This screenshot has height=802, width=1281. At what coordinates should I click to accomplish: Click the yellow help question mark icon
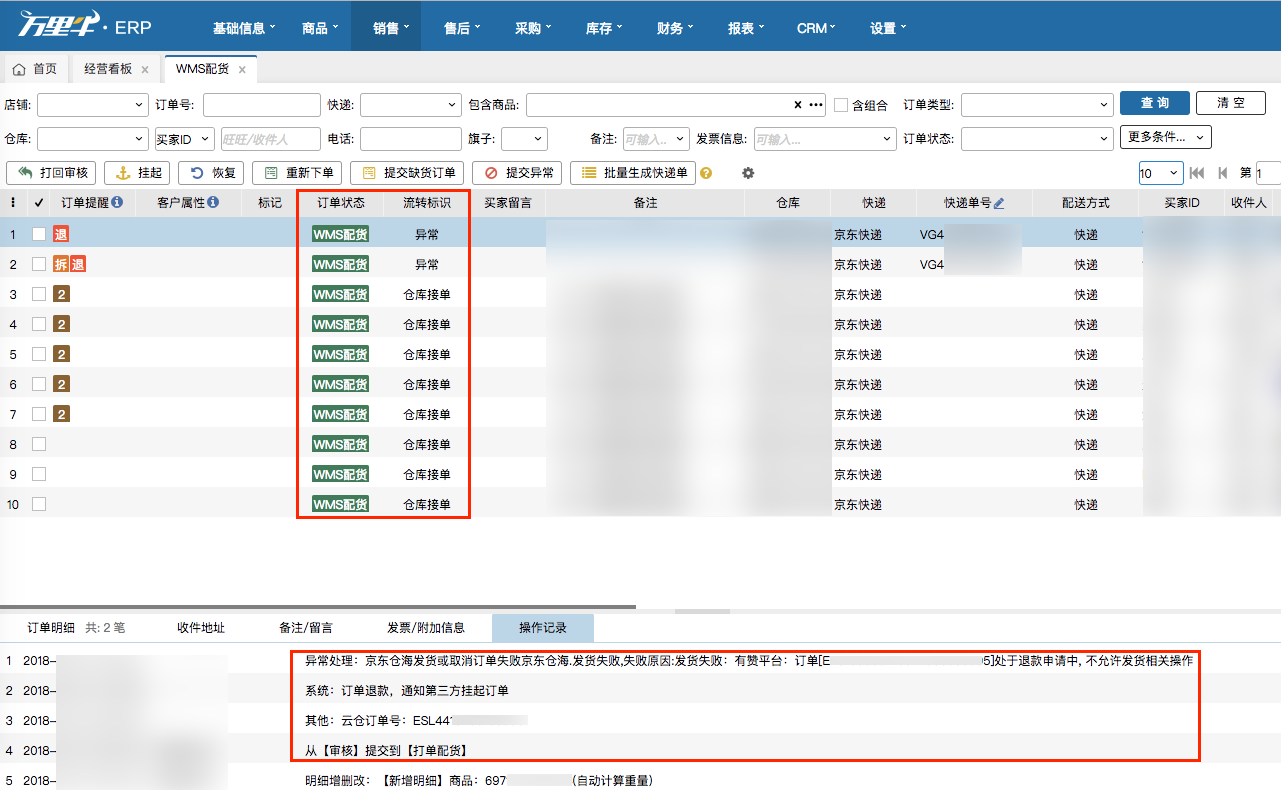pos(706,173)
